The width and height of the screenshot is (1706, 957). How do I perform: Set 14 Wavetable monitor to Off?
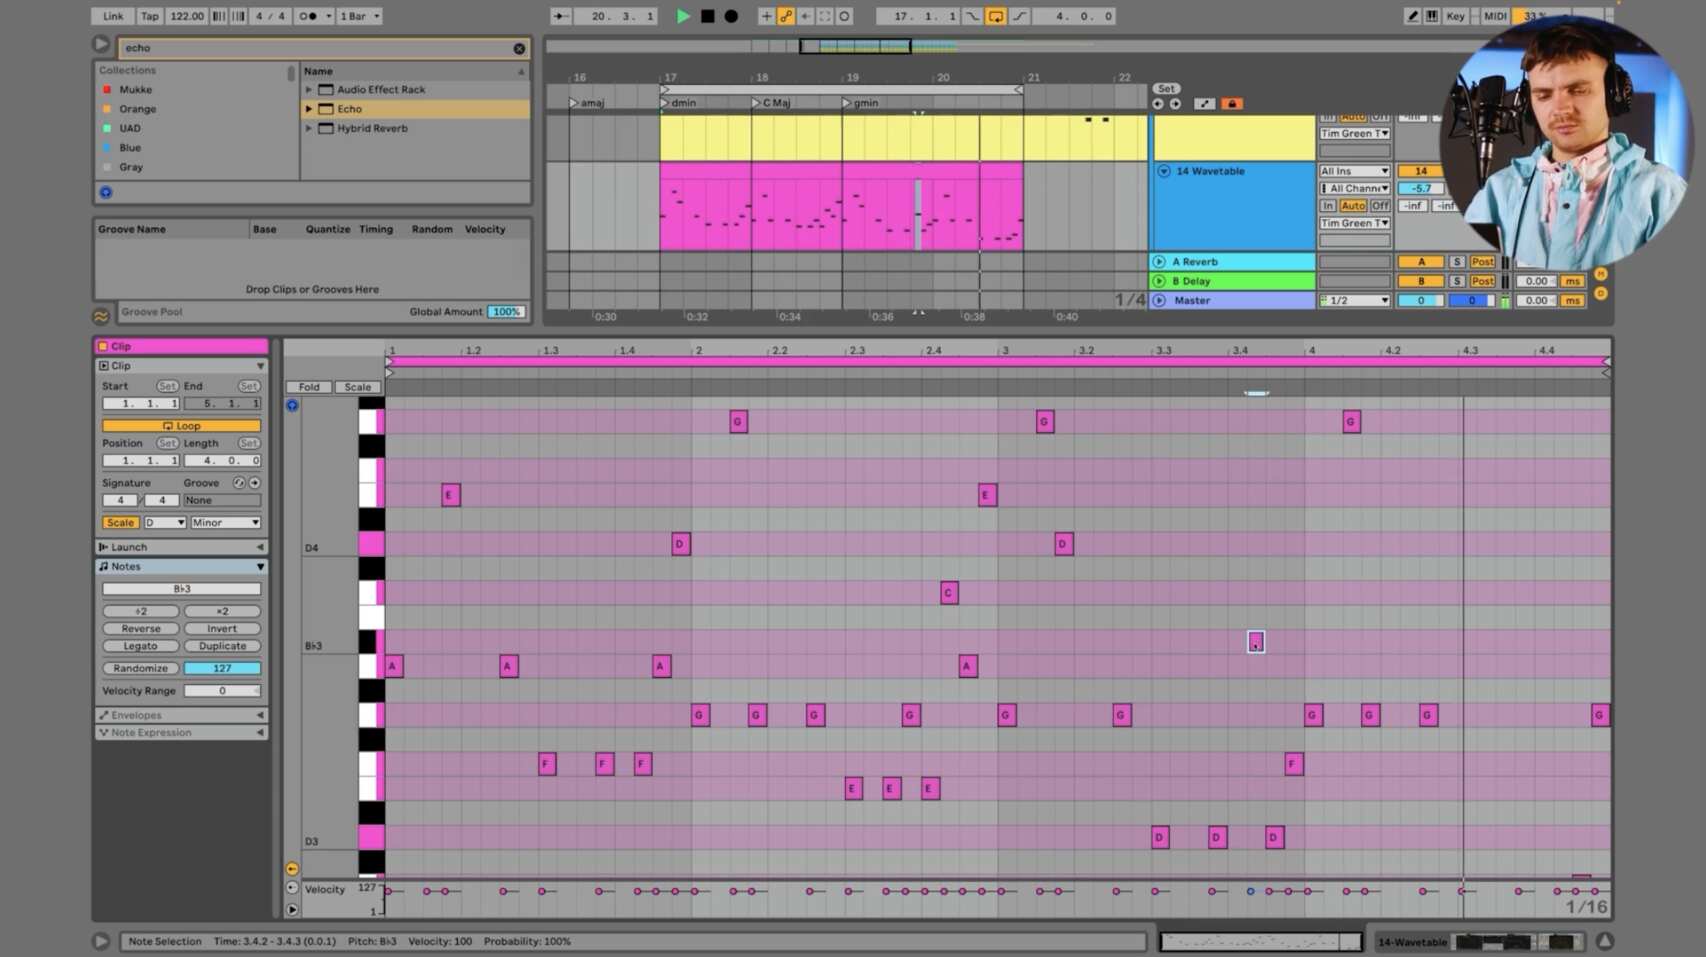click(1380, 206)
